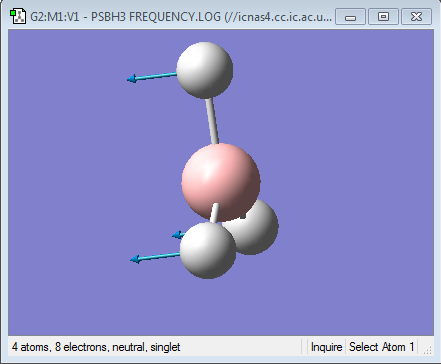Click the '4 atoms, 8 electrons' status text
The image size is (441, 364).
(x=96, y=347)
